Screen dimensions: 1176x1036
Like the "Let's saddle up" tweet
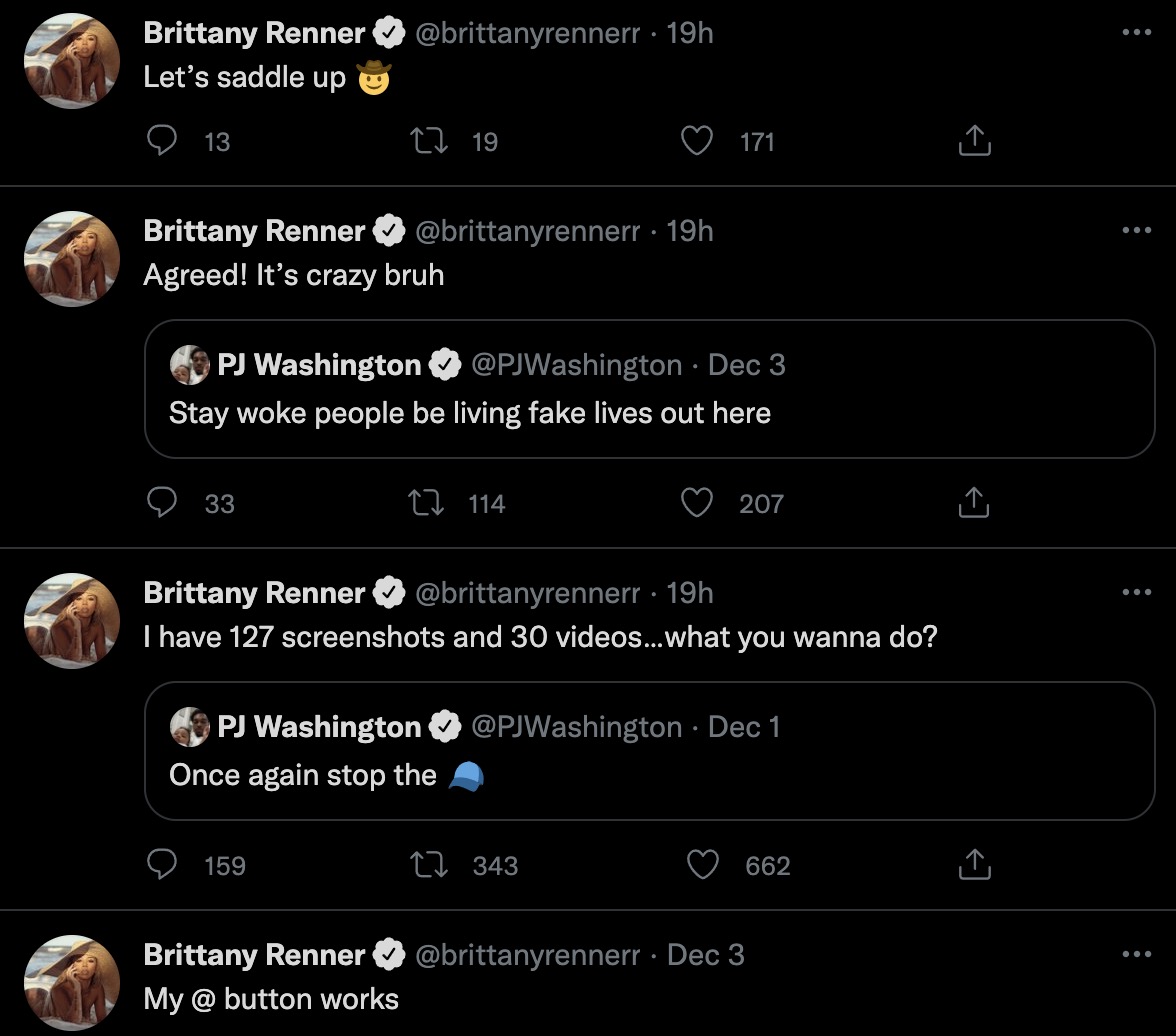click(696, 142)
